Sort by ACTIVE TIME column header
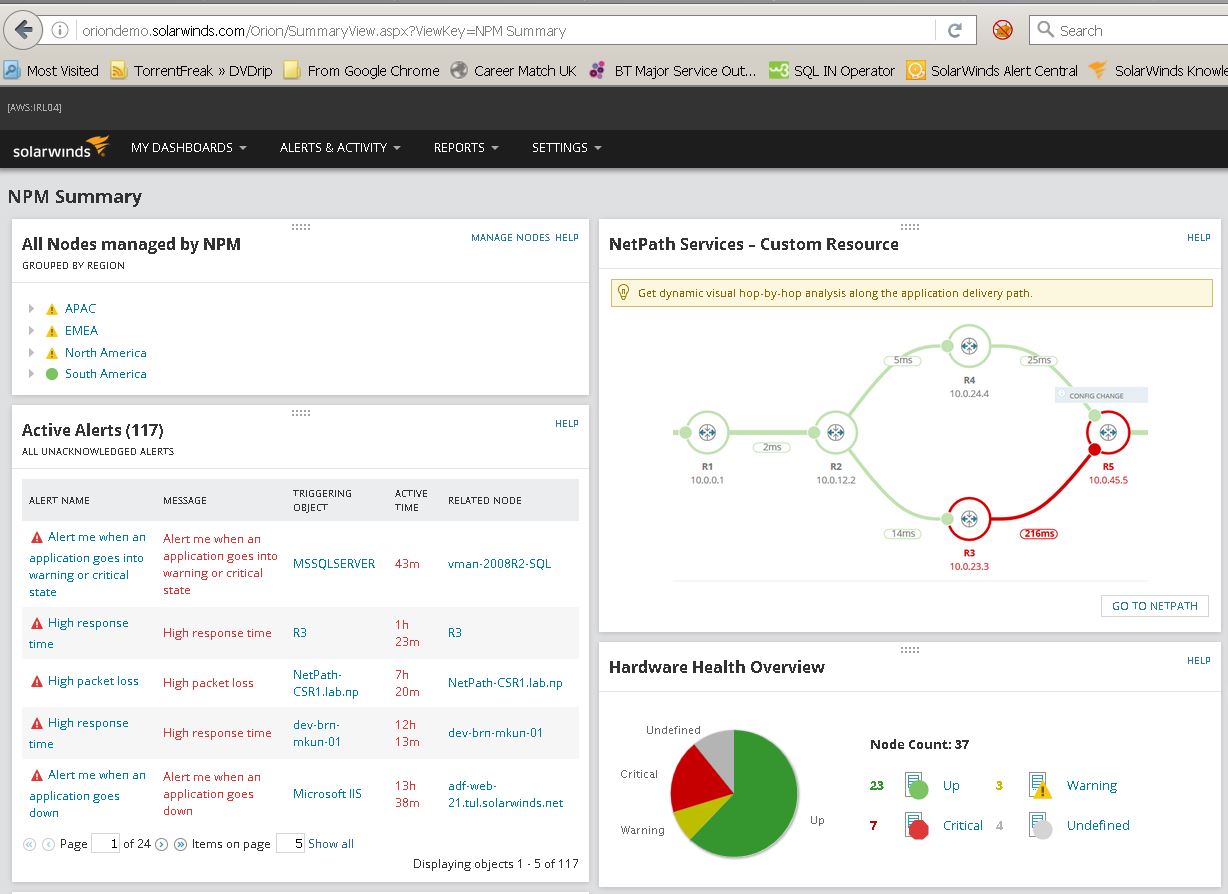 tap(411, 500)
